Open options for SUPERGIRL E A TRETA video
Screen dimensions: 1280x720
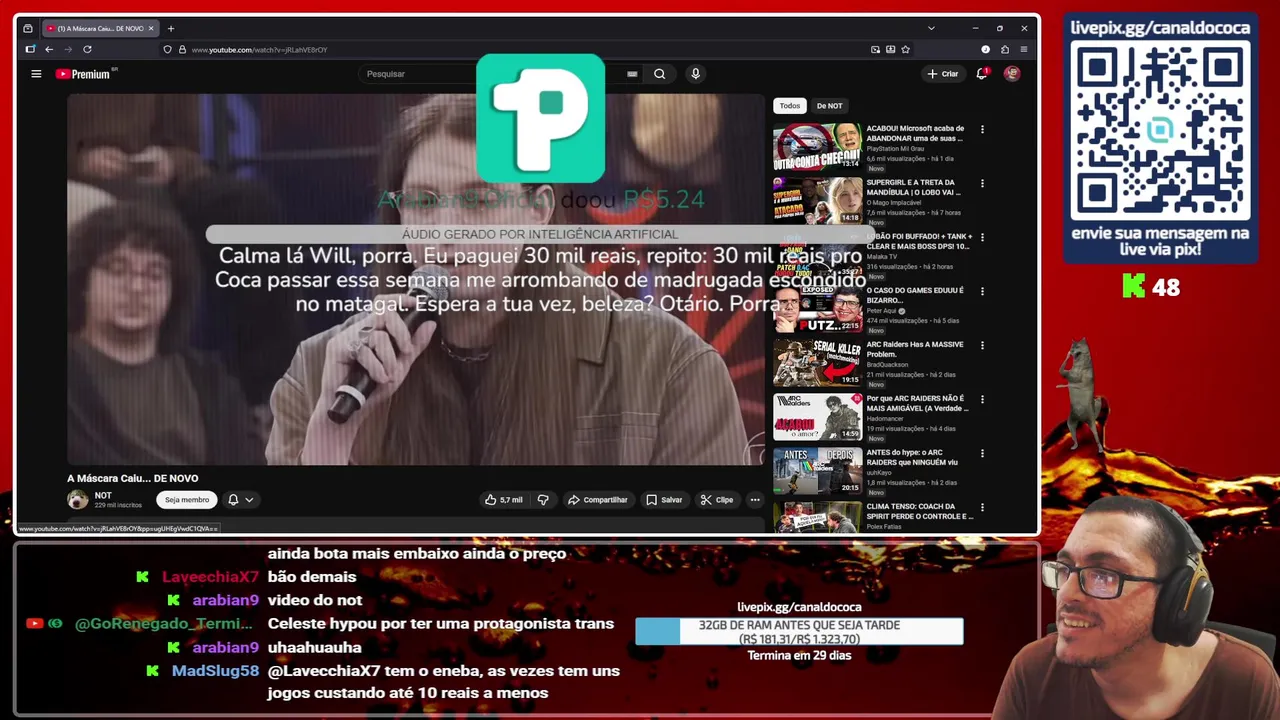click(x=982, y=183)
